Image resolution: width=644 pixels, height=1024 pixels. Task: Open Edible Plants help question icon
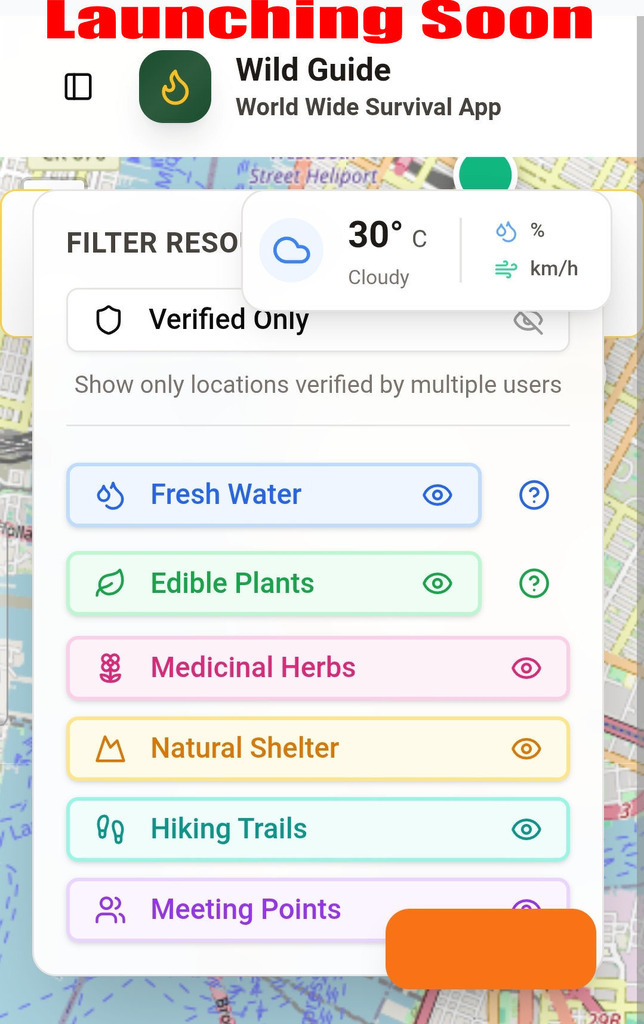coord(534,583)
